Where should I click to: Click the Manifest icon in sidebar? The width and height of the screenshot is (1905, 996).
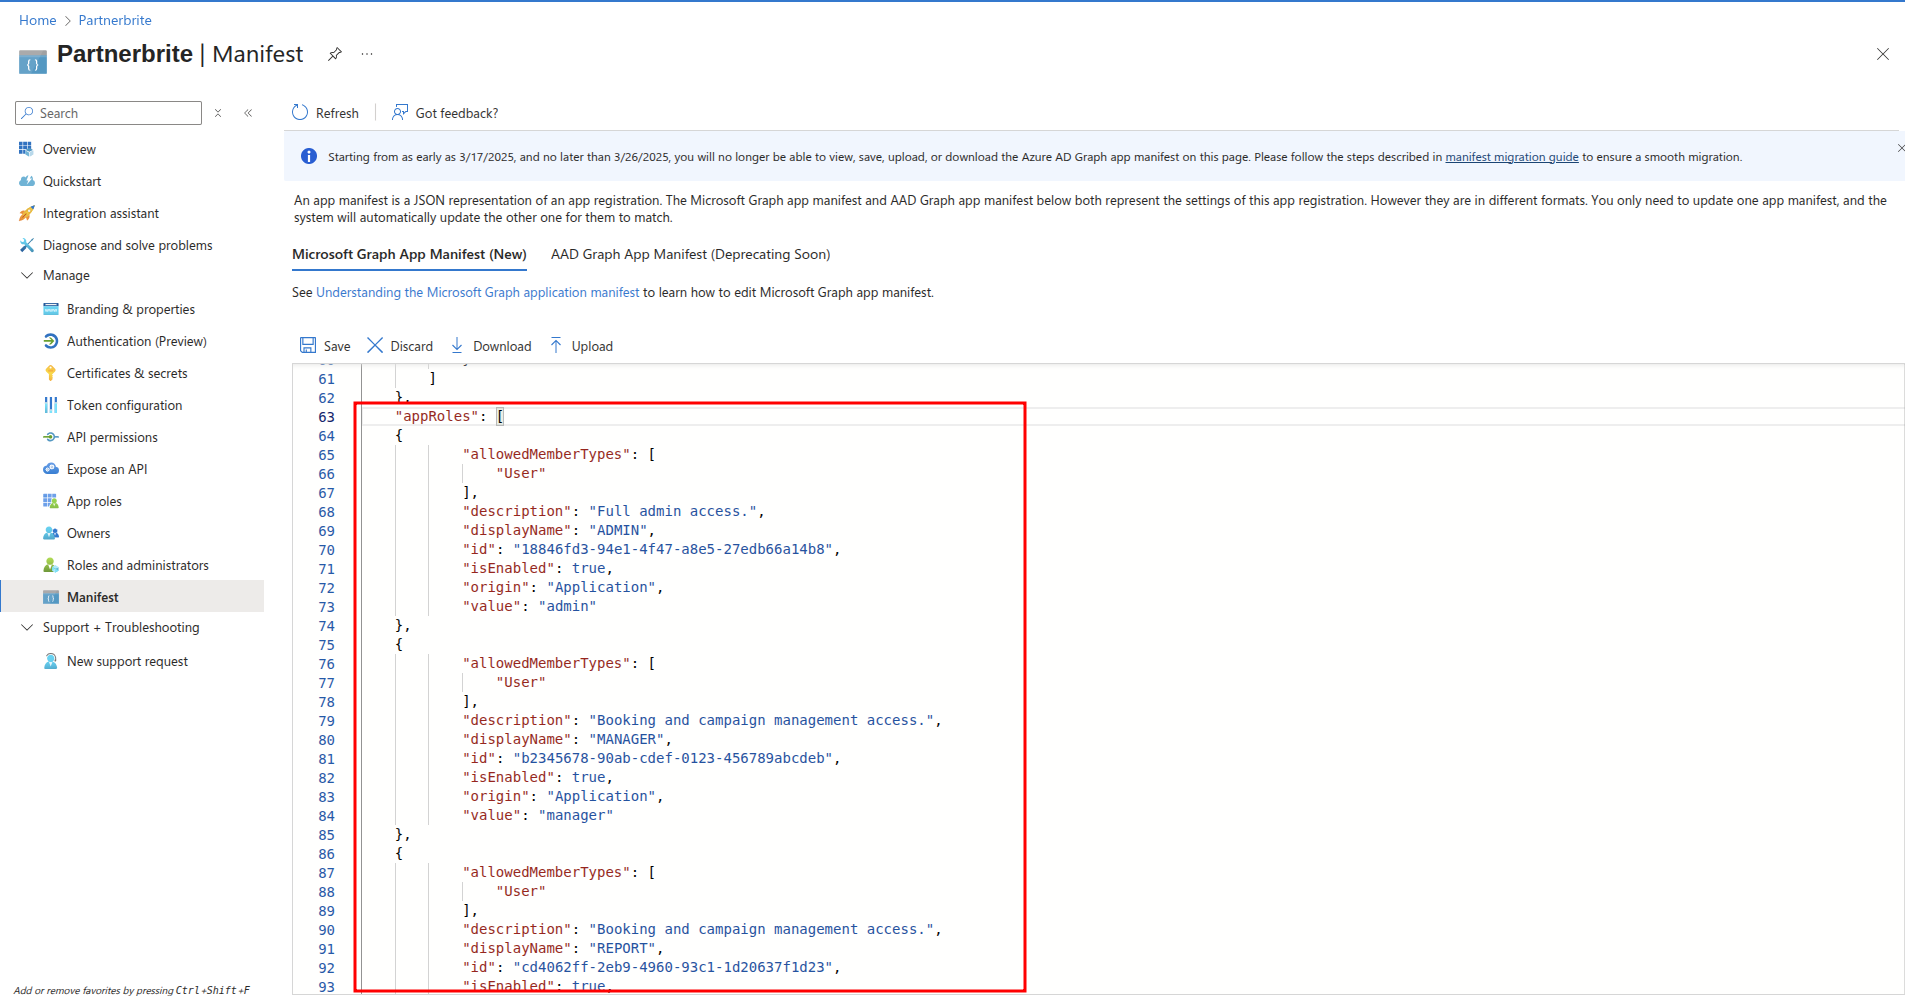click(51, 597)
